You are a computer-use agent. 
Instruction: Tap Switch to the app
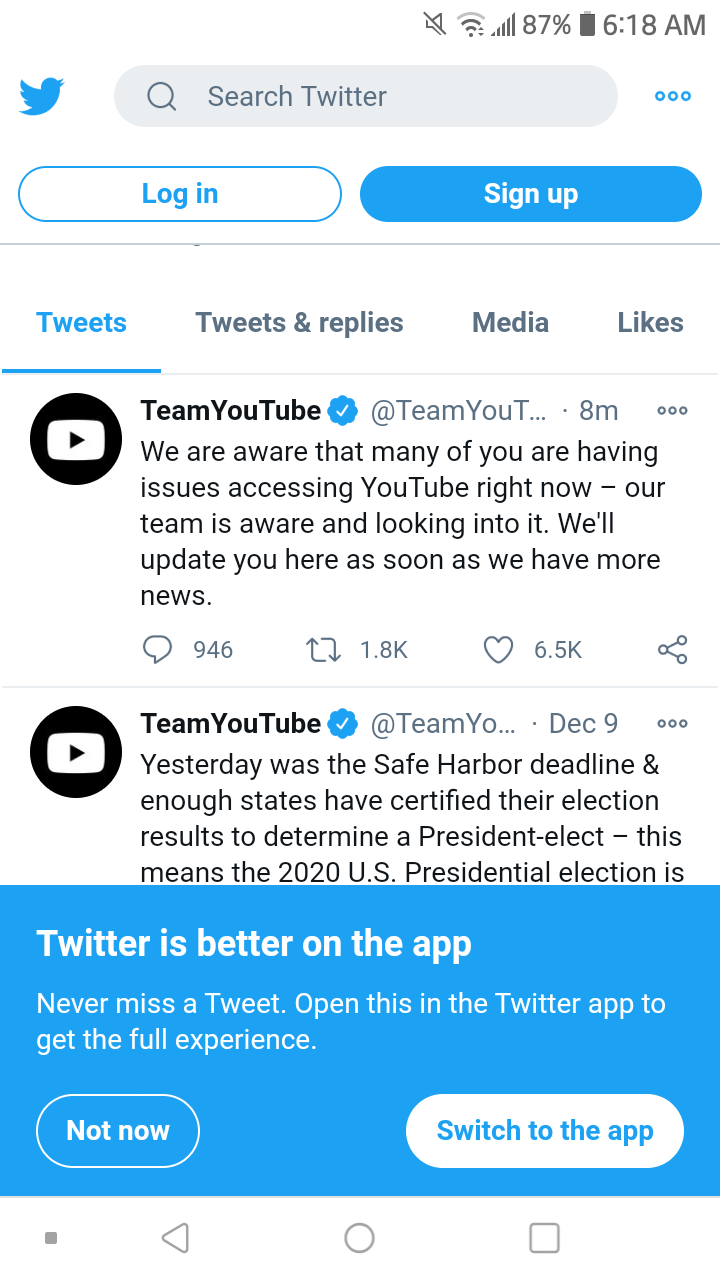click(x=544, y=1131)
